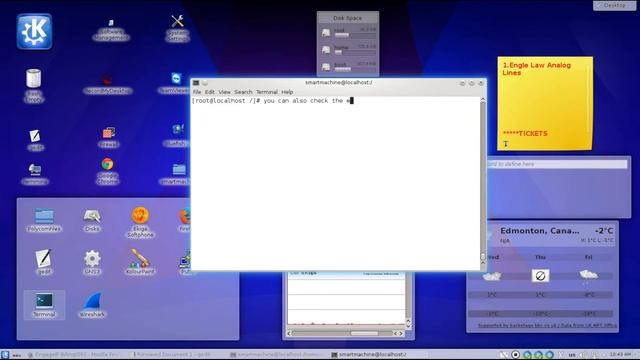
Task: Click the terminal command prompt line
Action: click(x=272, y=100)
